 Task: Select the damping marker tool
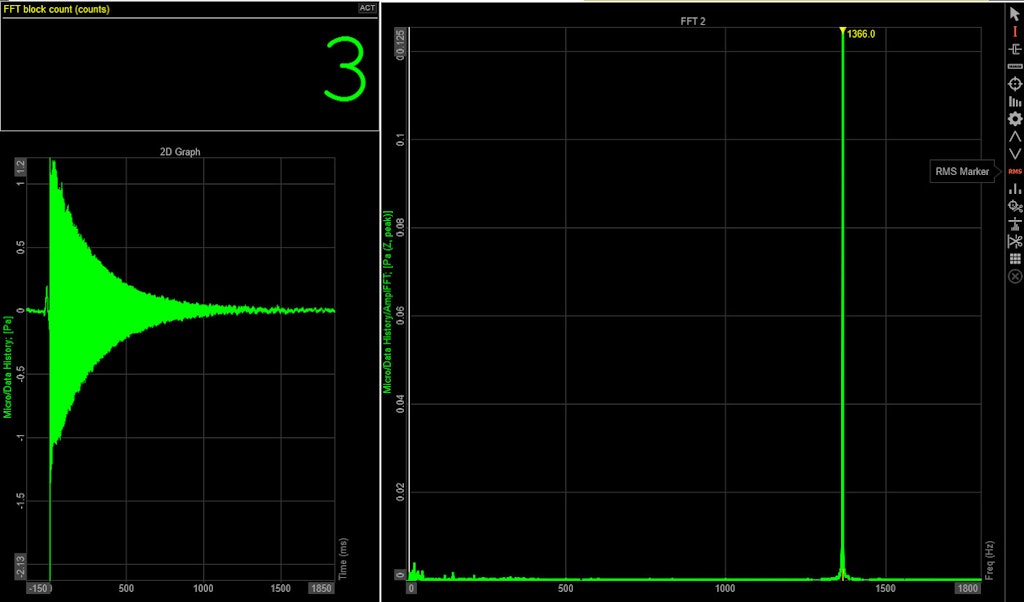coord(1013,222)
